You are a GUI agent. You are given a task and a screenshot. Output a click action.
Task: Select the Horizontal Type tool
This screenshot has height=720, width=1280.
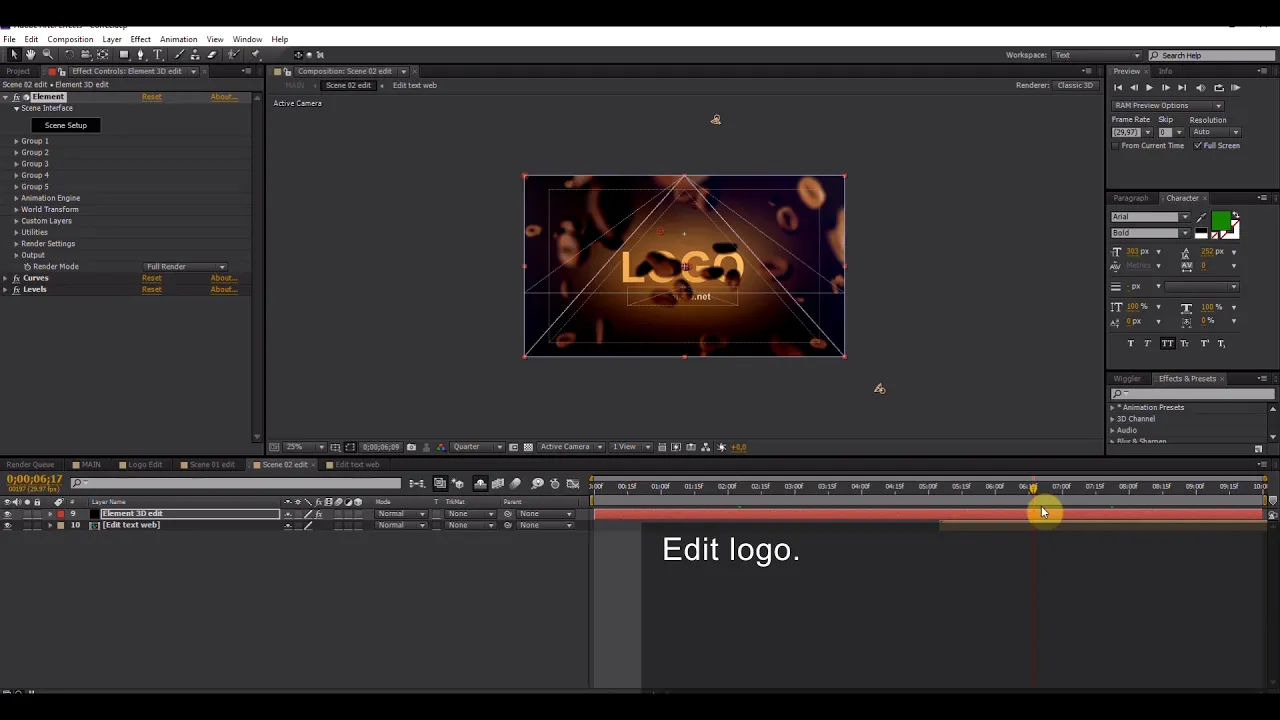click(157, 54)
